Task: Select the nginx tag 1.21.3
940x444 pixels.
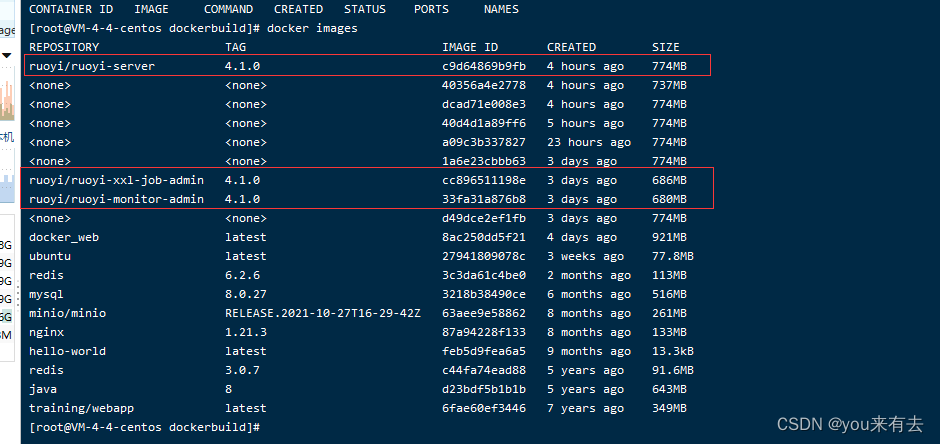Action: [246, 332]
